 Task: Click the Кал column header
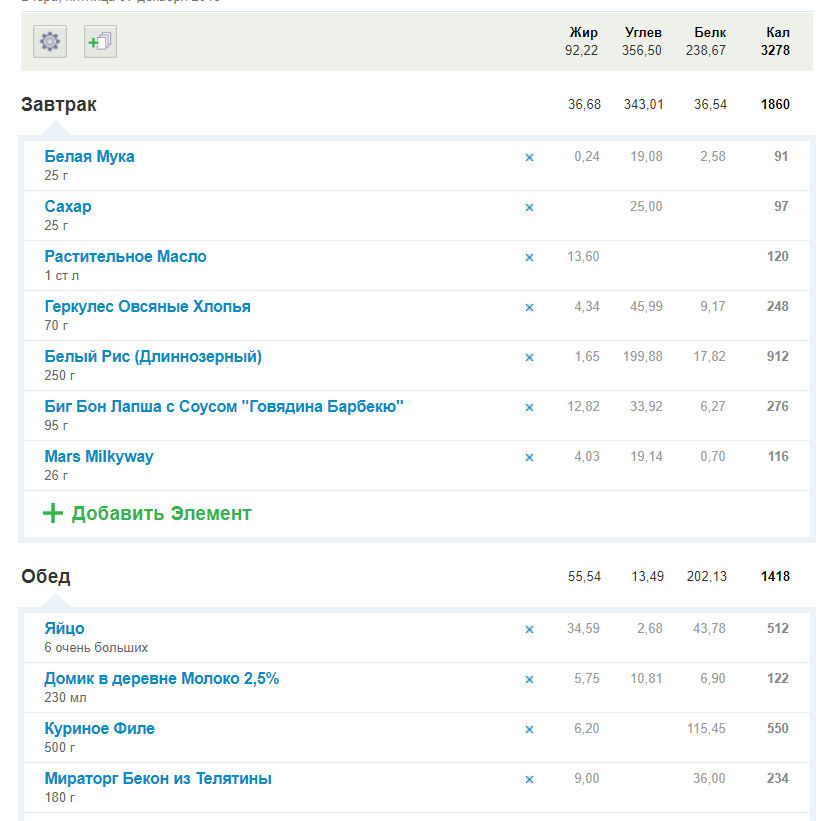point(777,32)
